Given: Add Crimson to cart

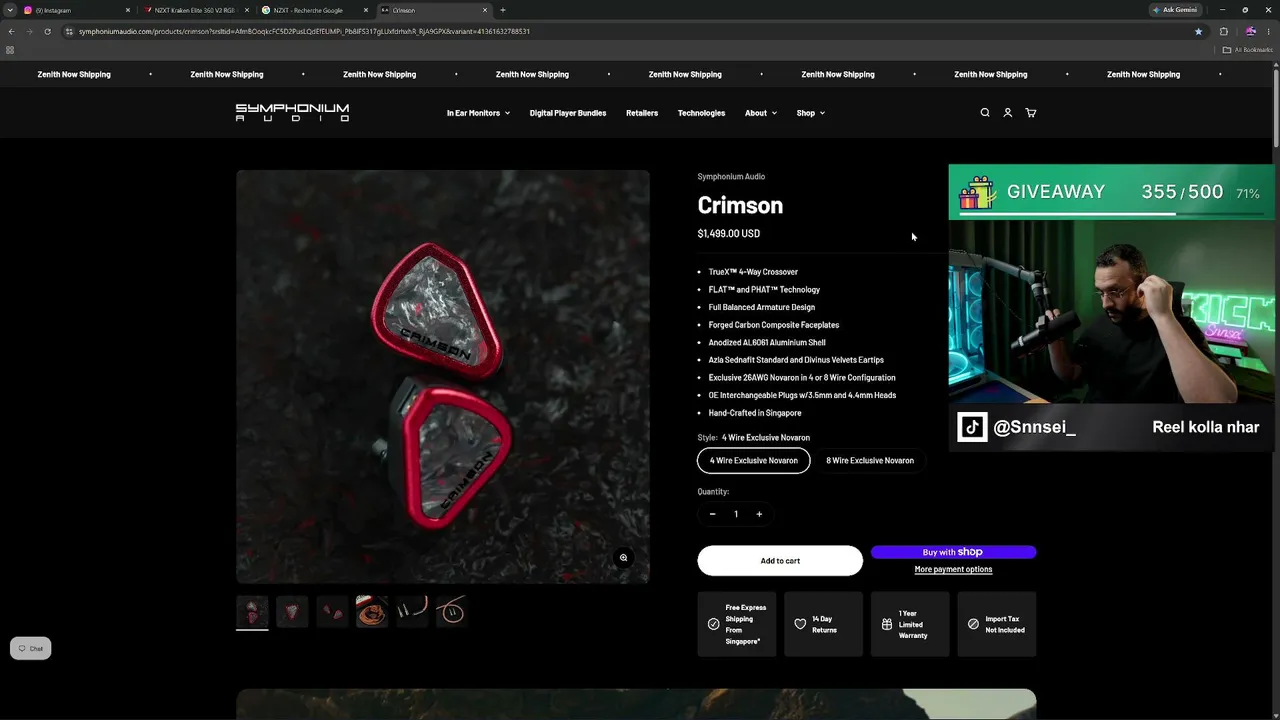Looking at the screenshot, I should coord(780,561).
